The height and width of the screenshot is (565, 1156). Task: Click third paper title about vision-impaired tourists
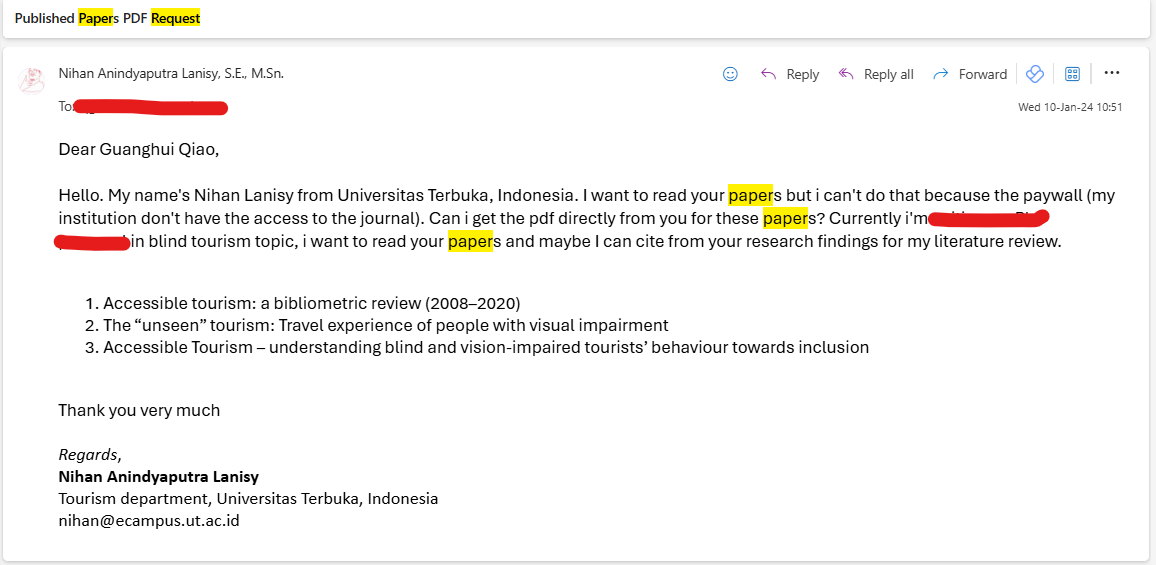click(486, 347)
